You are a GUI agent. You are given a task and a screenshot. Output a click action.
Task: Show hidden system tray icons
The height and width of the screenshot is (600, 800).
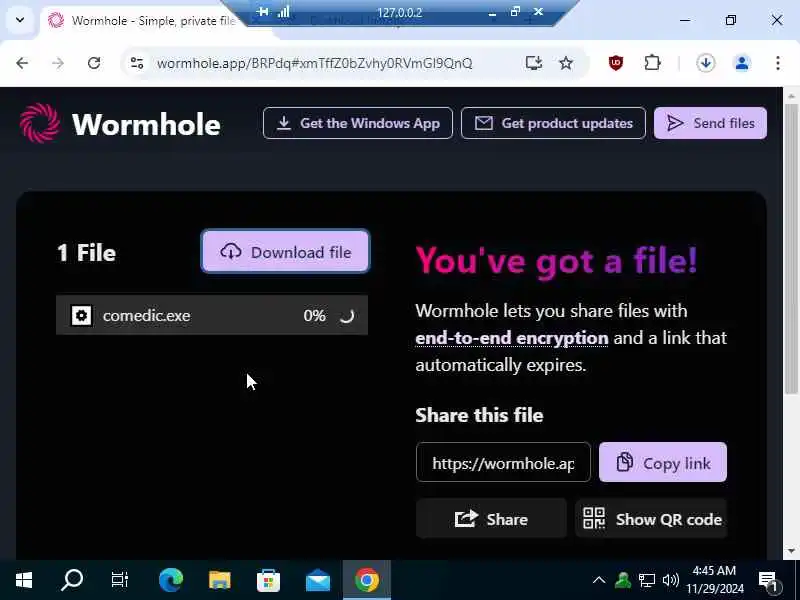599,580
